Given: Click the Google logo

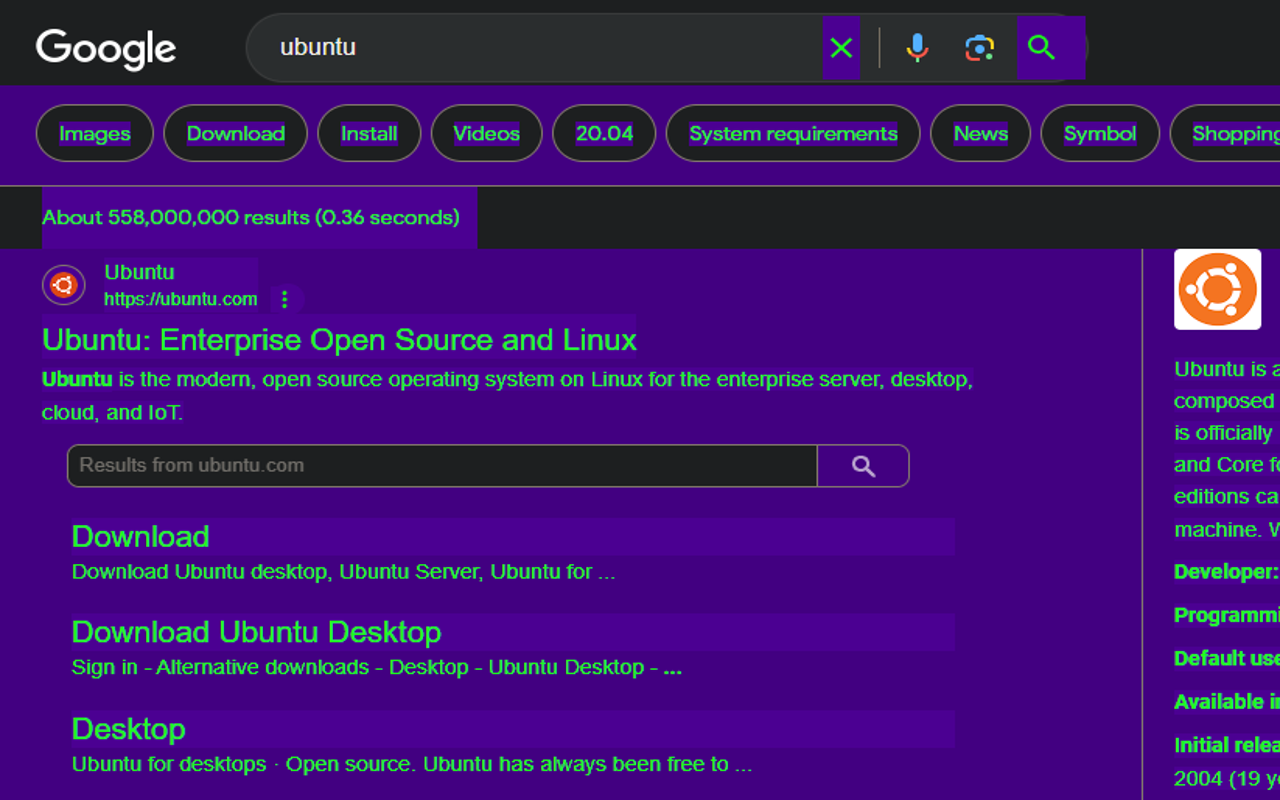Looking at the screenshot, I should point(106,49).
